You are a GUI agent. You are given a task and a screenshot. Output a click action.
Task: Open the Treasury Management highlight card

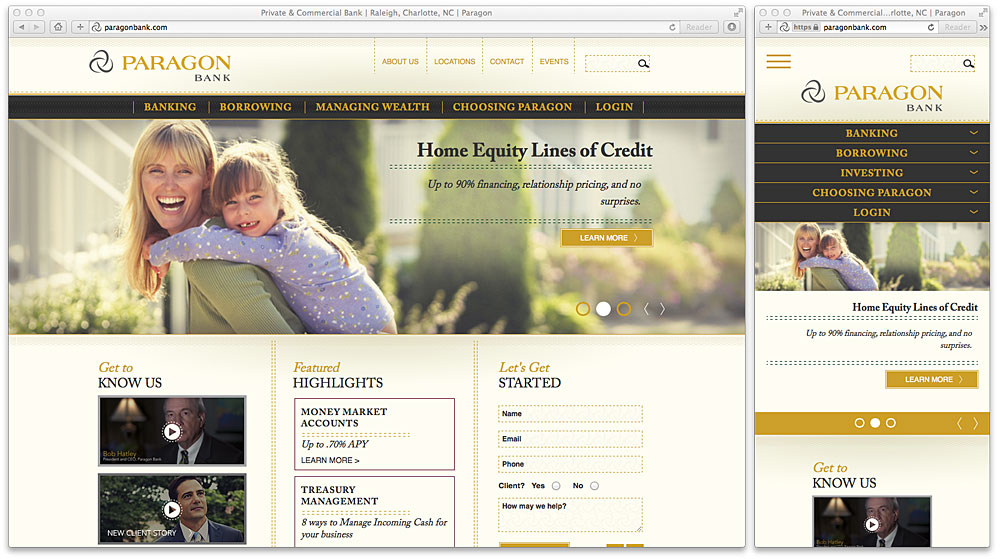tap(374, 512)
